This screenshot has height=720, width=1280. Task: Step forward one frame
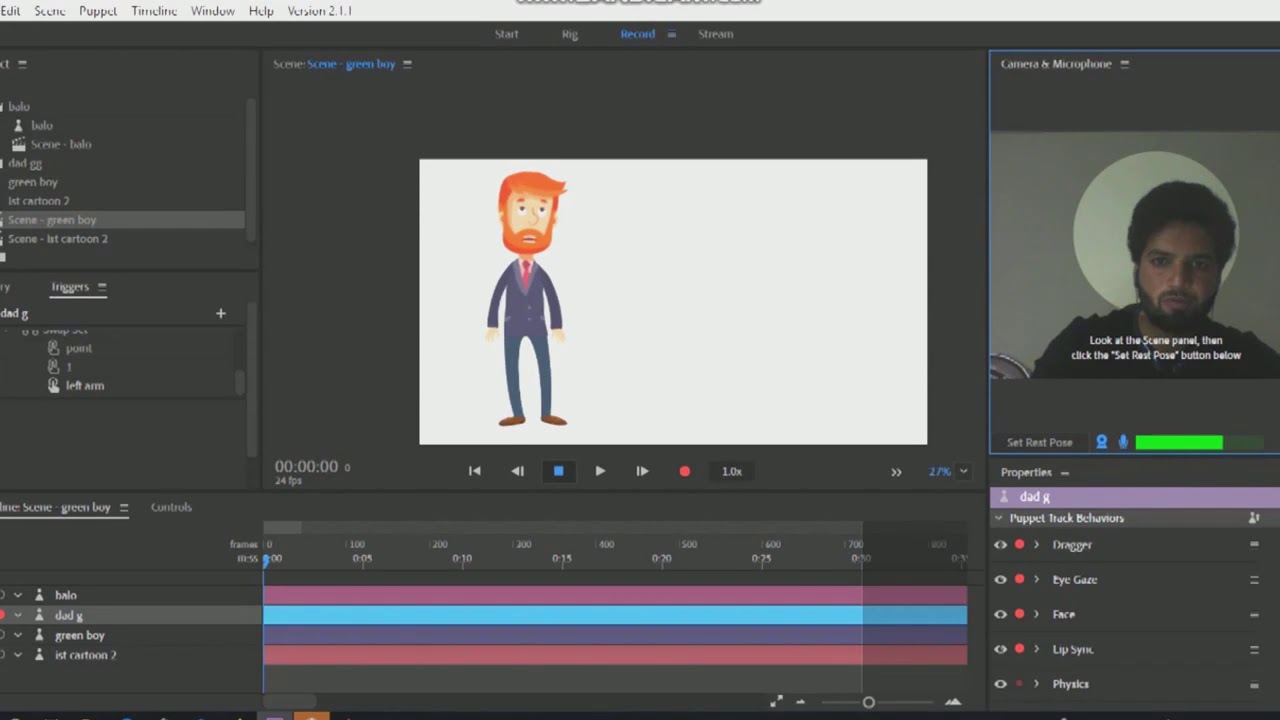[642, 471]
